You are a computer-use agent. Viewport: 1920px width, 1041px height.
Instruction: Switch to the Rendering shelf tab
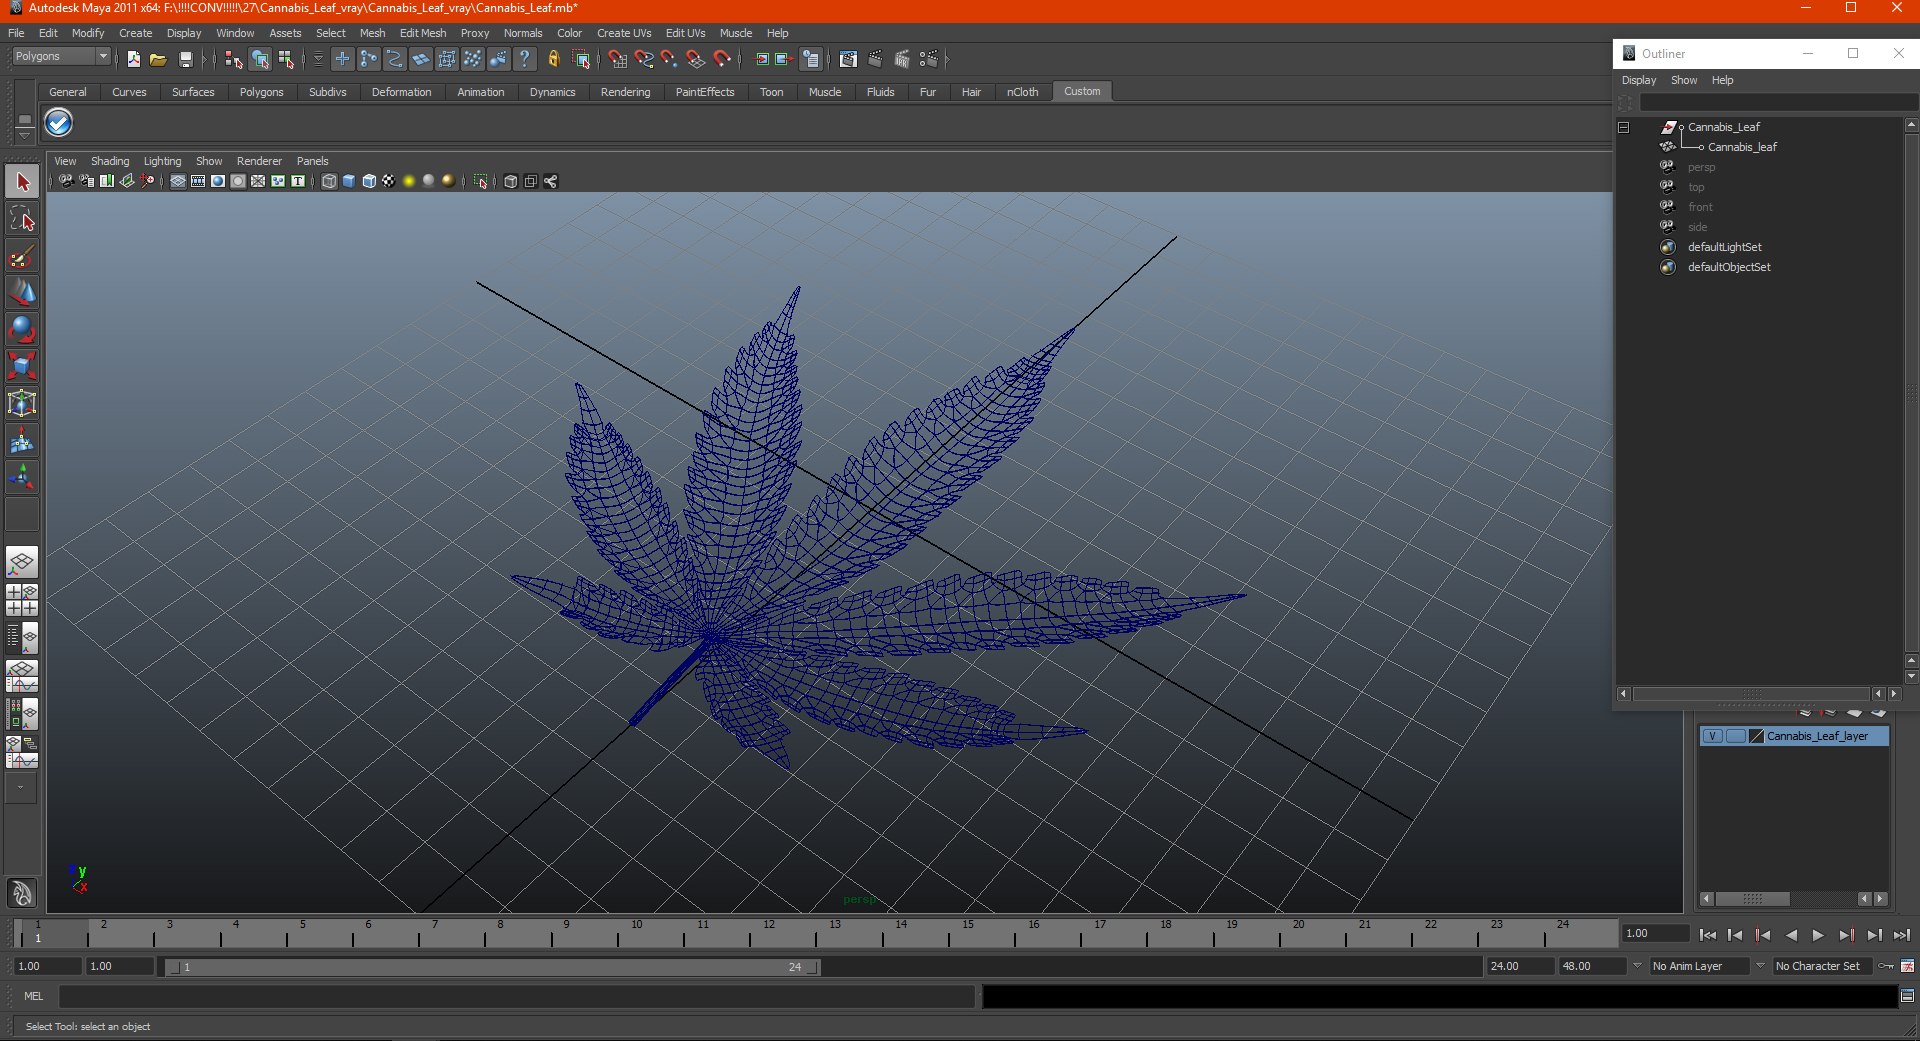(x=625, y=92)
